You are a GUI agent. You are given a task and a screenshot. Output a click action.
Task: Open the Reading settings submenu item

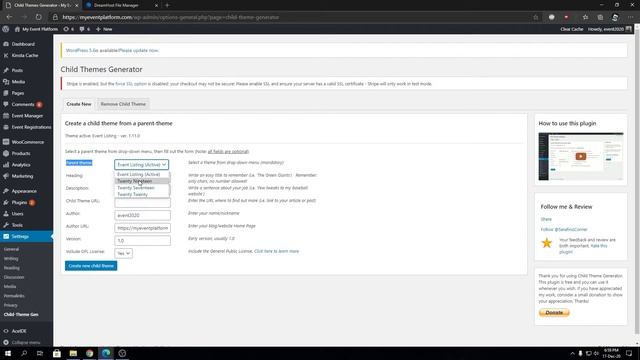pos(11,268)
